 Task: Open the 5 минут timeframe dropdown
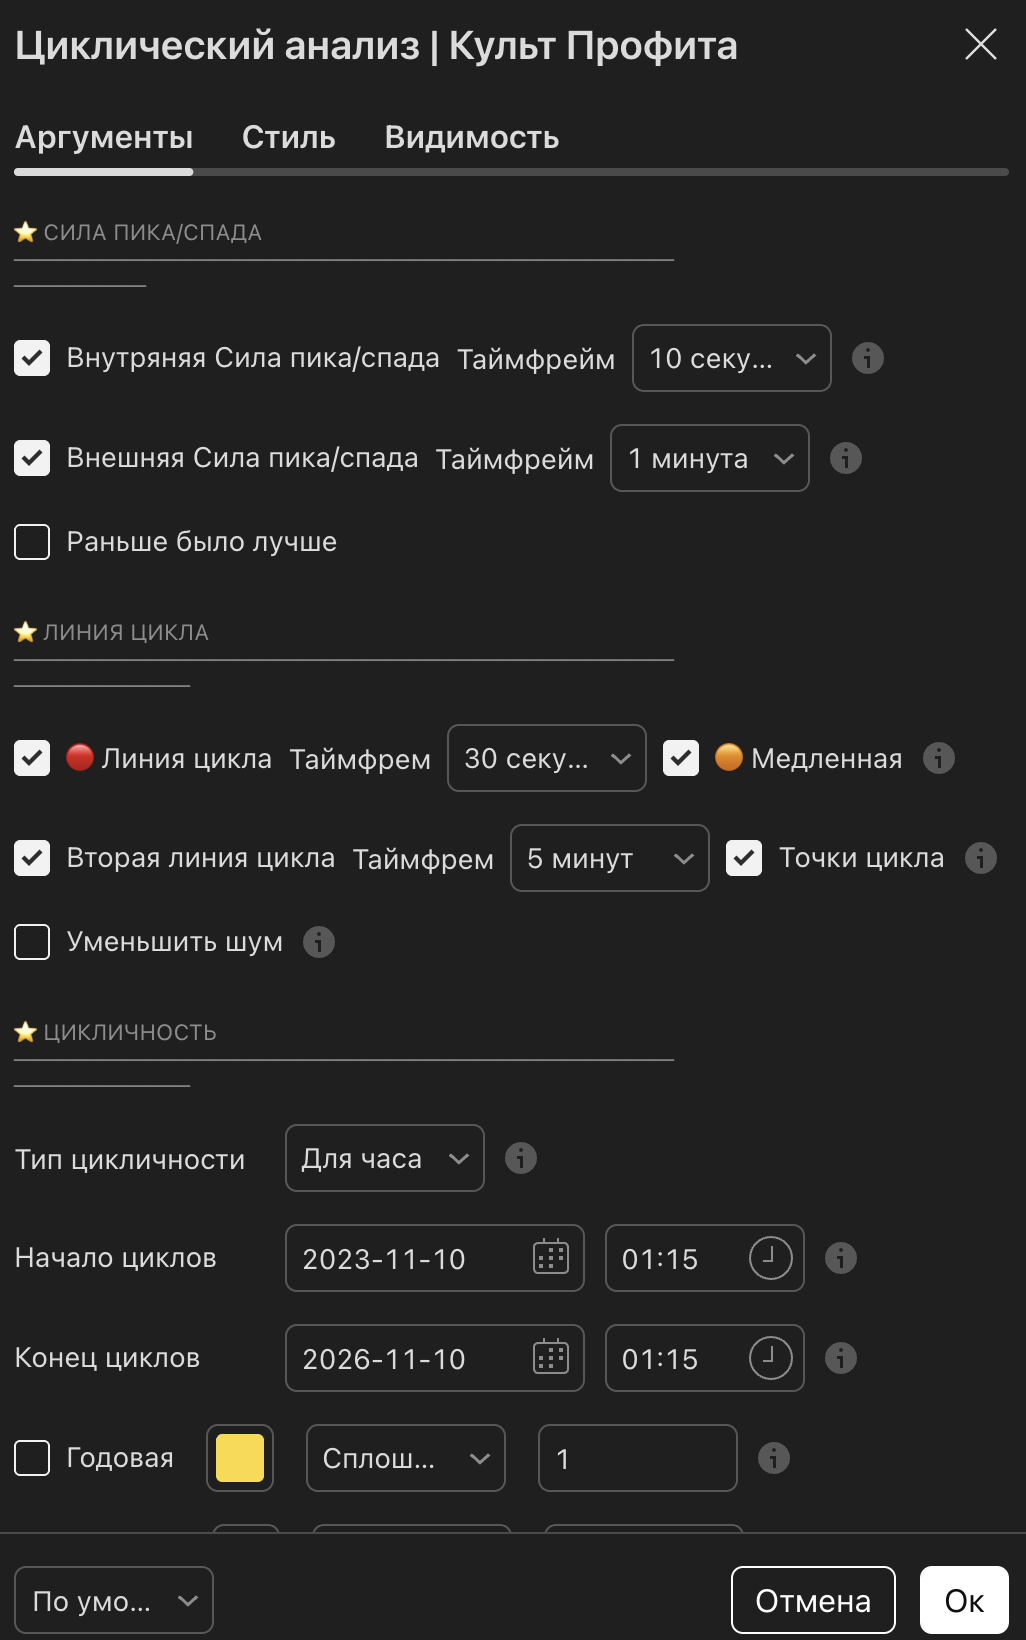coord(609,858)
